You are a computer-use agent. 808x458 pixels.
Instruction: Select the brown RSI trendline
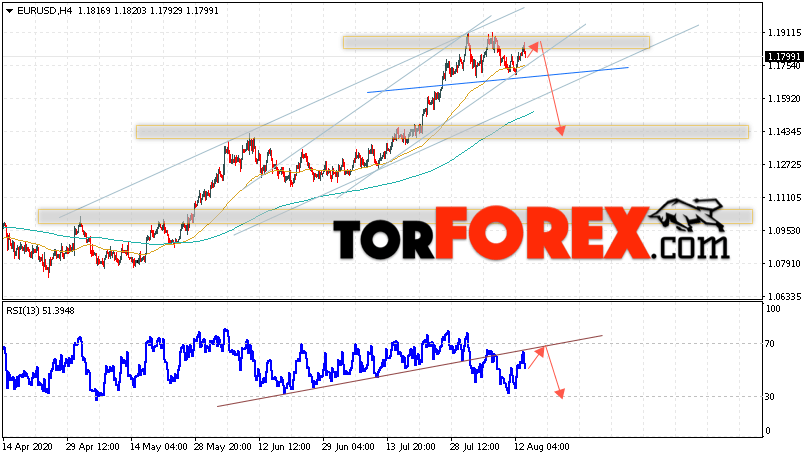tap(410, 371)
